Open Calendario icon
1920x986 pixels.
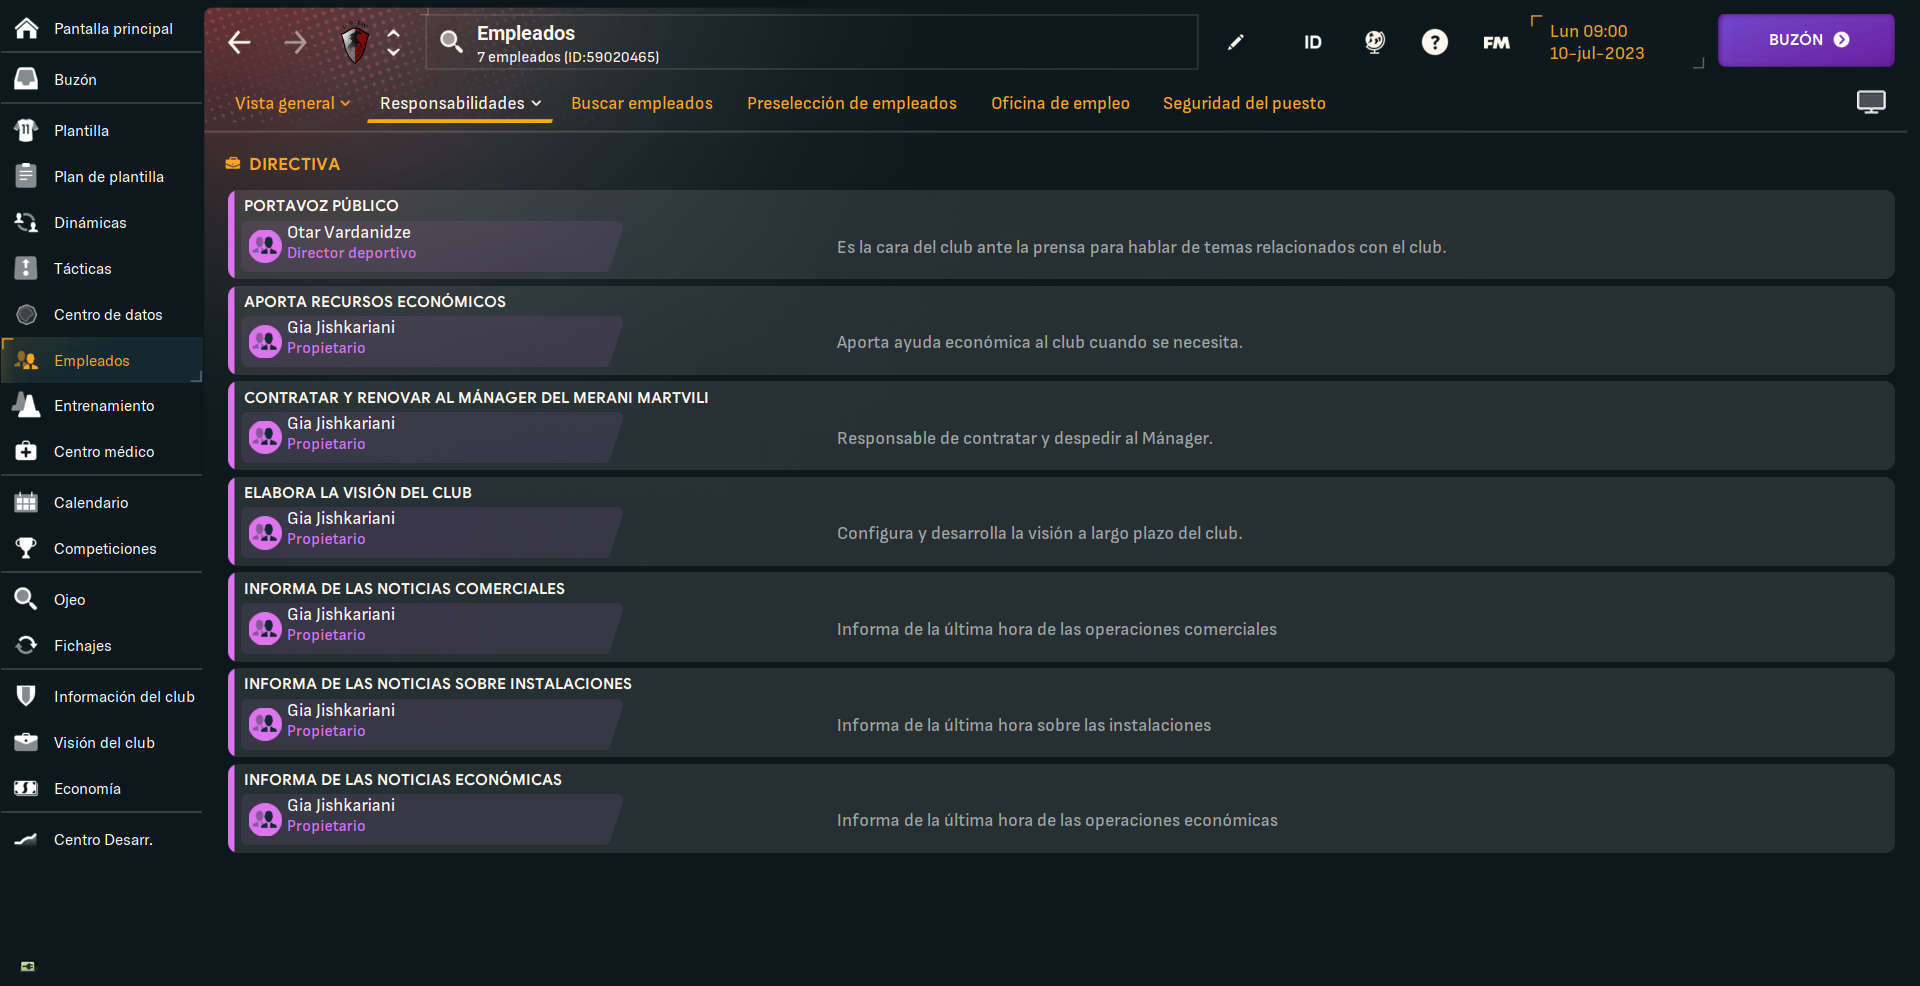(27, 502)
